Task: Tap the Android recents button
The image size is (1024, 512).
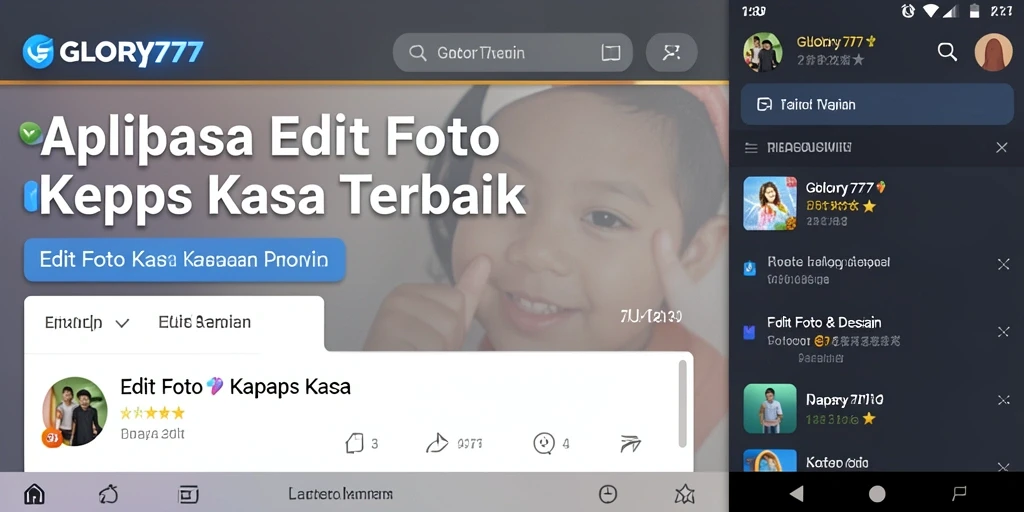Action: click(959, 493)
